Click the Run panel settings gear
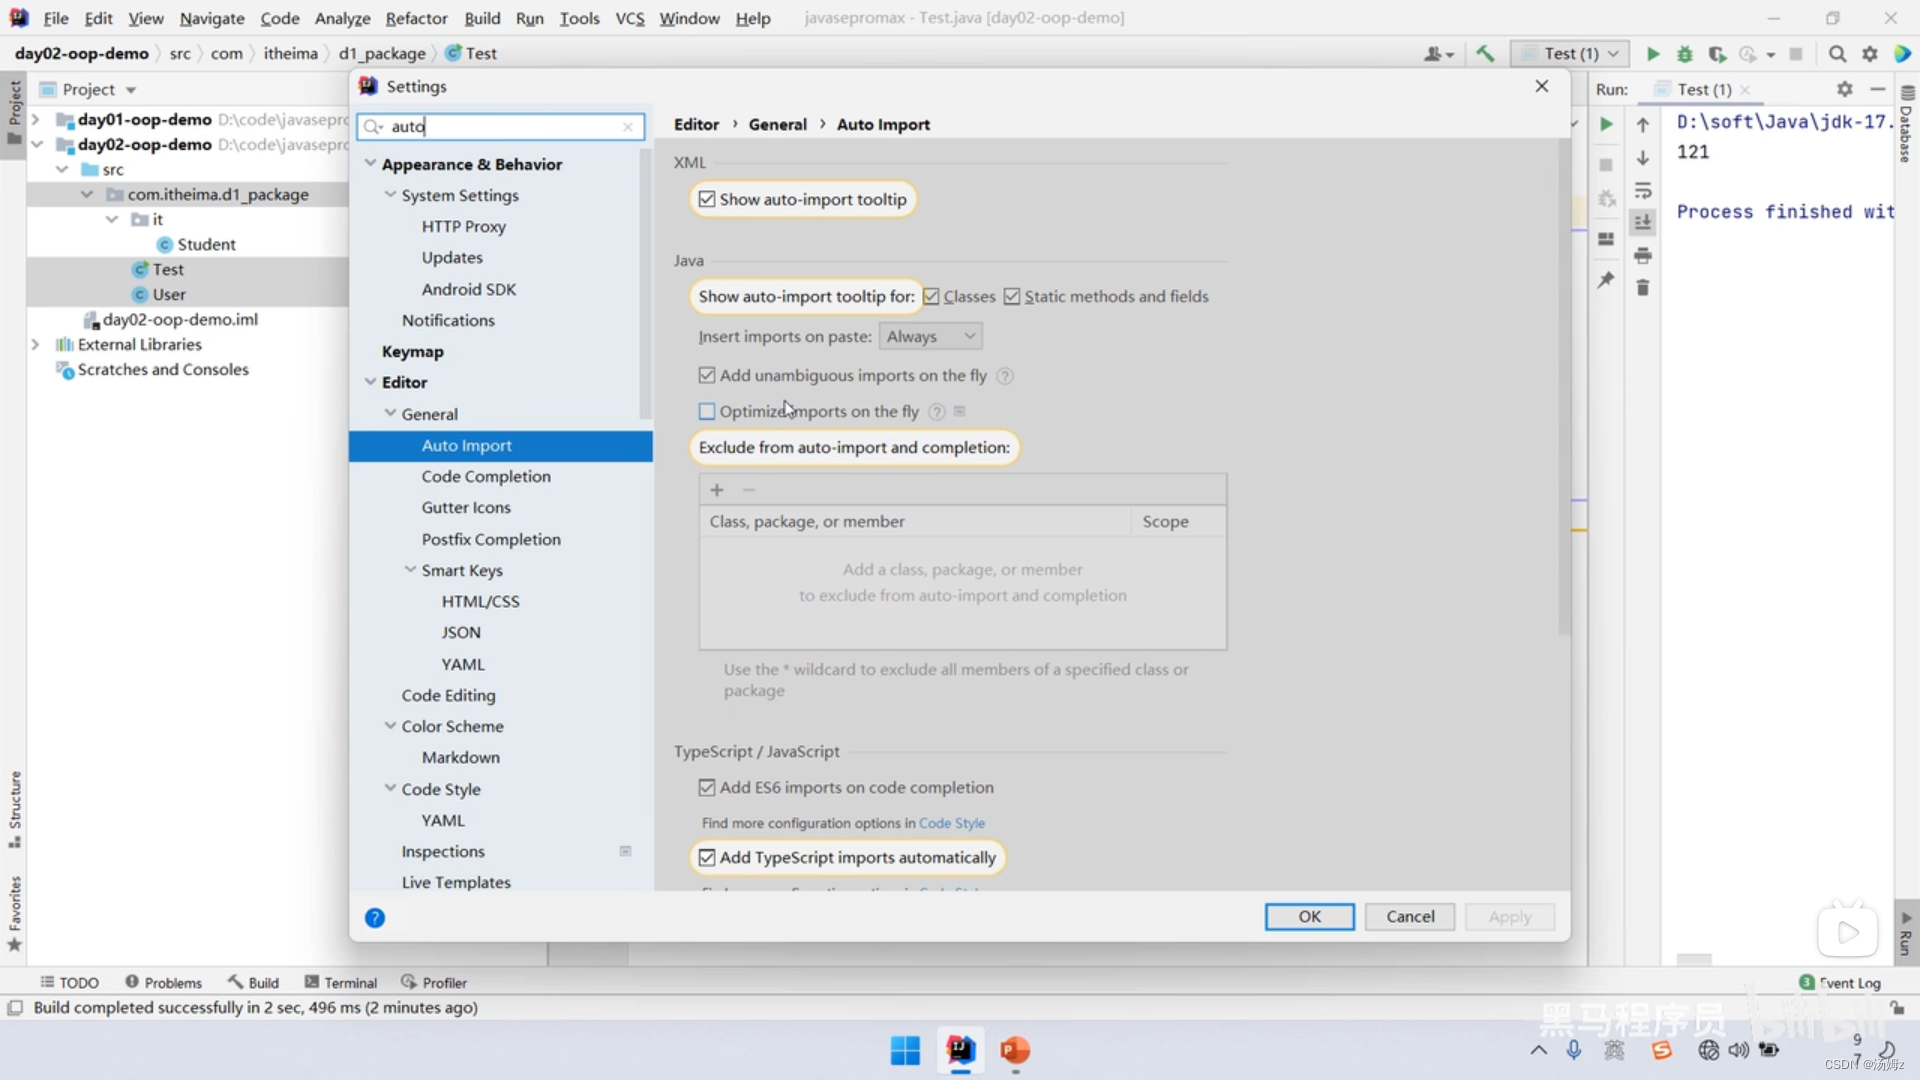This screenshot has height=1080, width=1920. coord(1845,89)
